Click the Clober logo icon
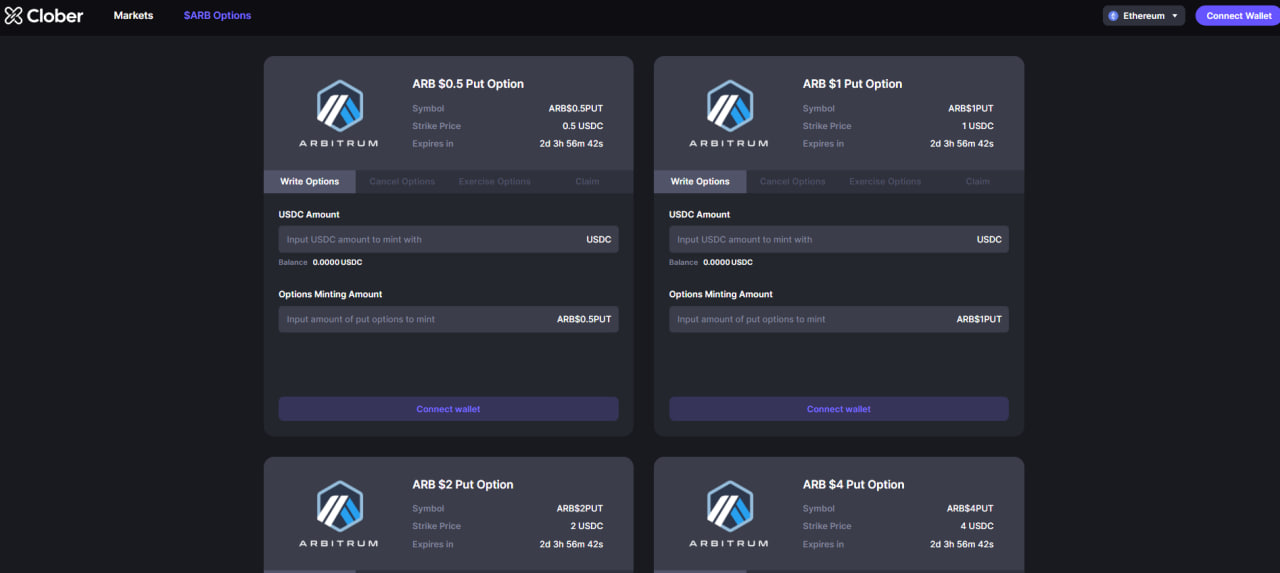Screen dimensions: 1280x573 13,16
